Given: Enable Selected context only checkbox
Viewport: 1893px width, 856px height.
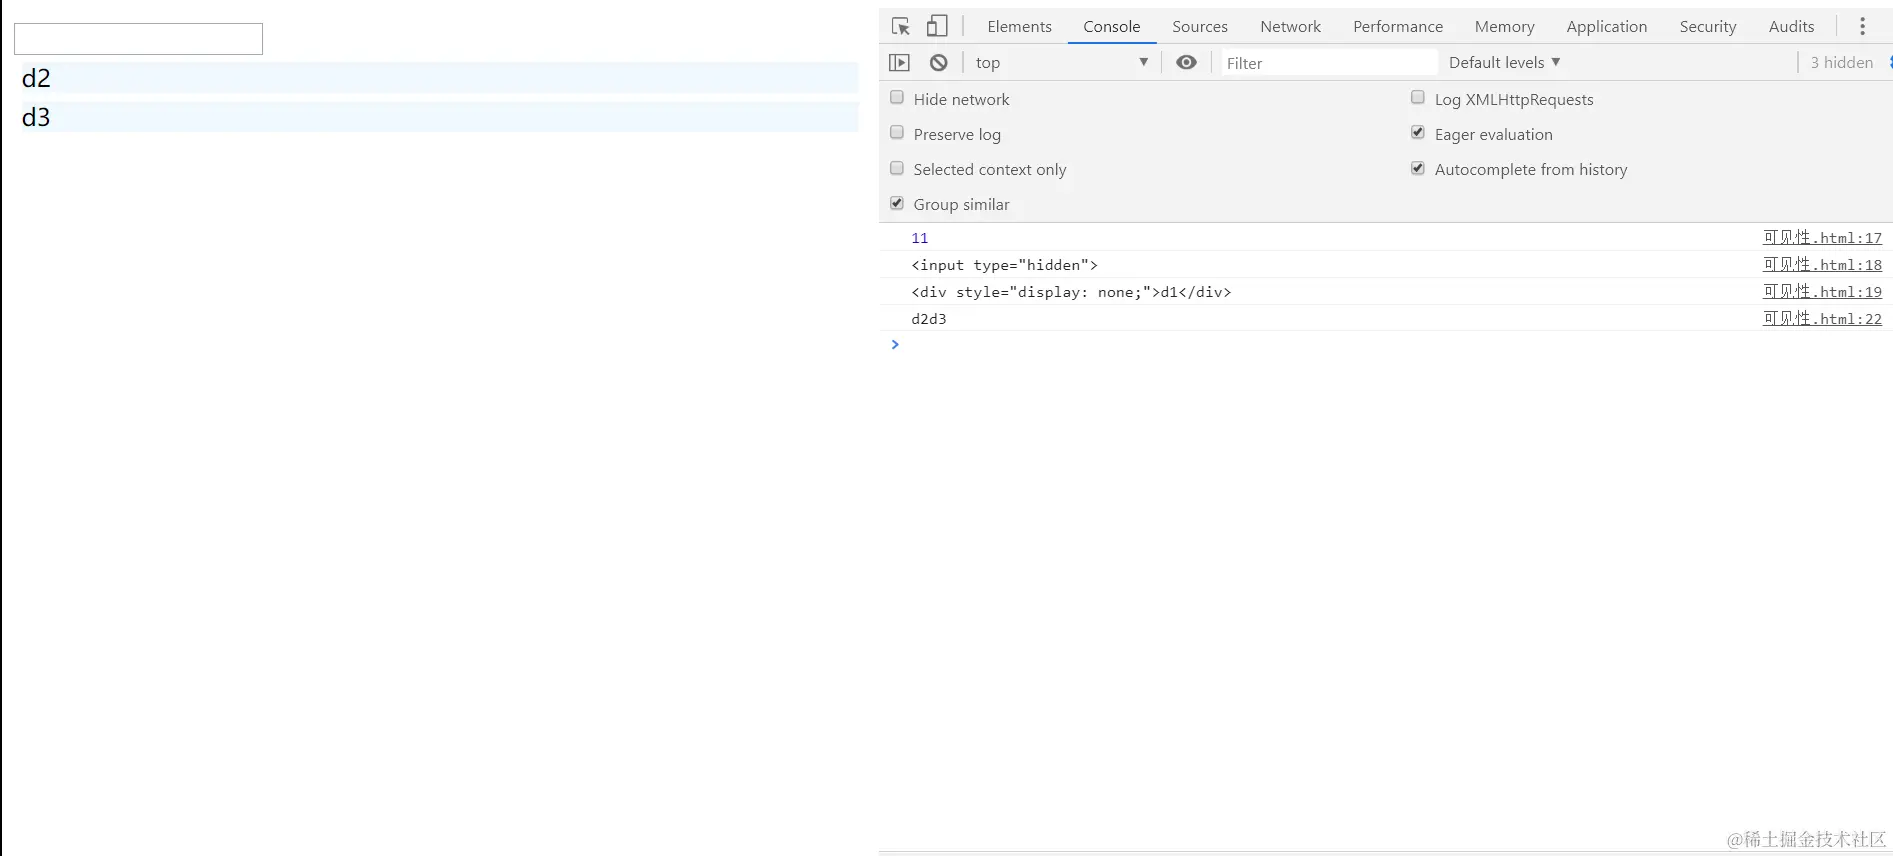Looking at the screenshot, I should coord(897,168).
